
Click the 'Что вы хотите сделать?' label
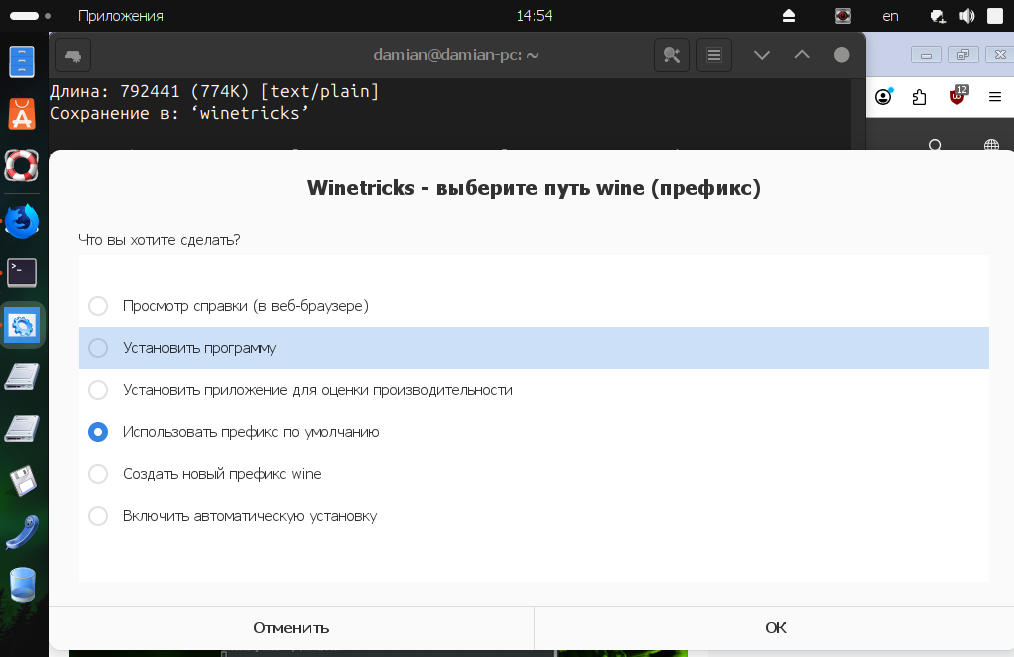[159, 240]
